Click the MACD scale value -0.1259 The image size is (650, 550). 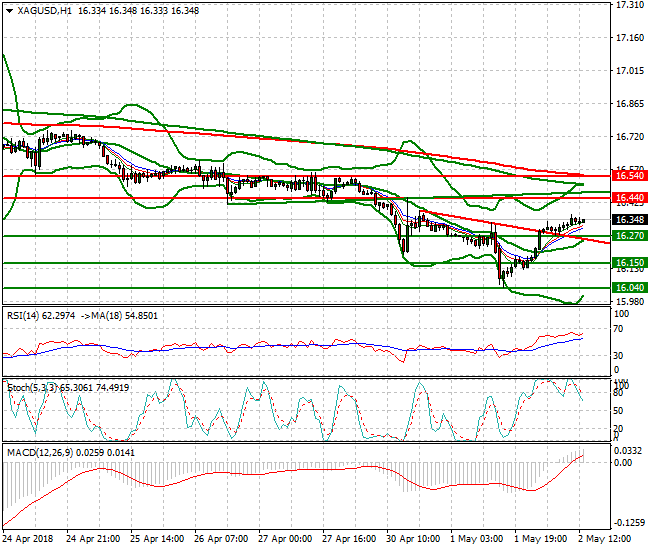click(630, 523)
